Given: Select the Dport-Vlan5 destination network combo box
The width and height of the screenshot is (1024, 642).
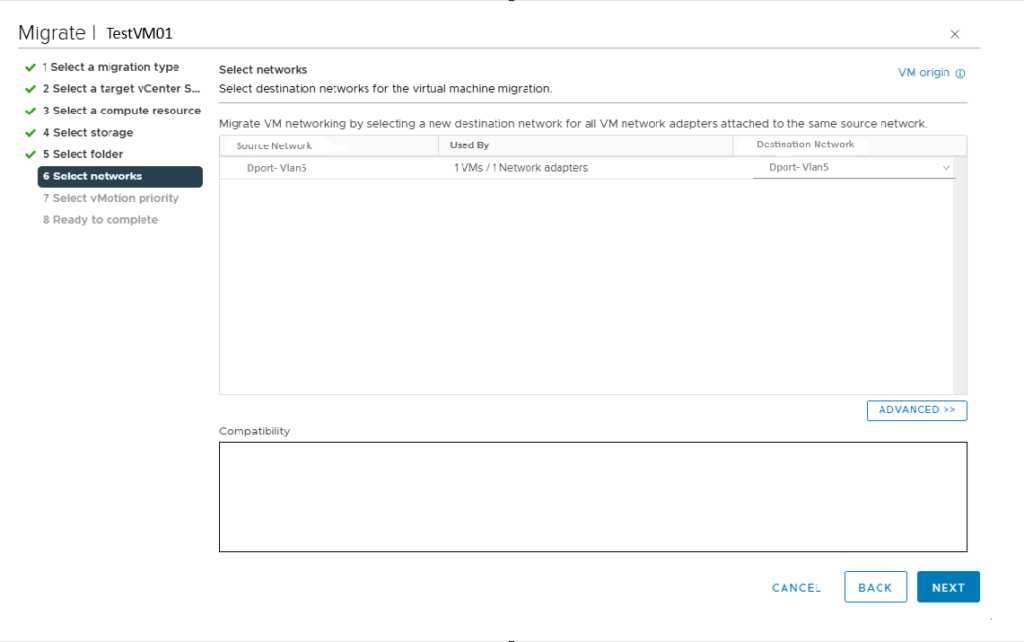Looking at the screenshot, I should coord(852,168).
